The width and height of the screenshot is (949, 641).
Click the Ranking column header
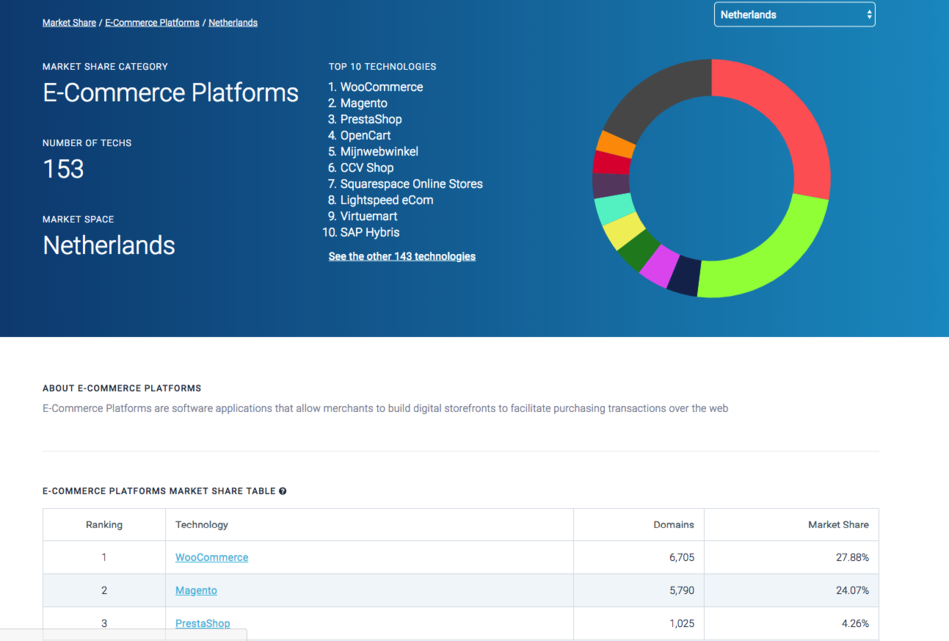tap(104, 524)
